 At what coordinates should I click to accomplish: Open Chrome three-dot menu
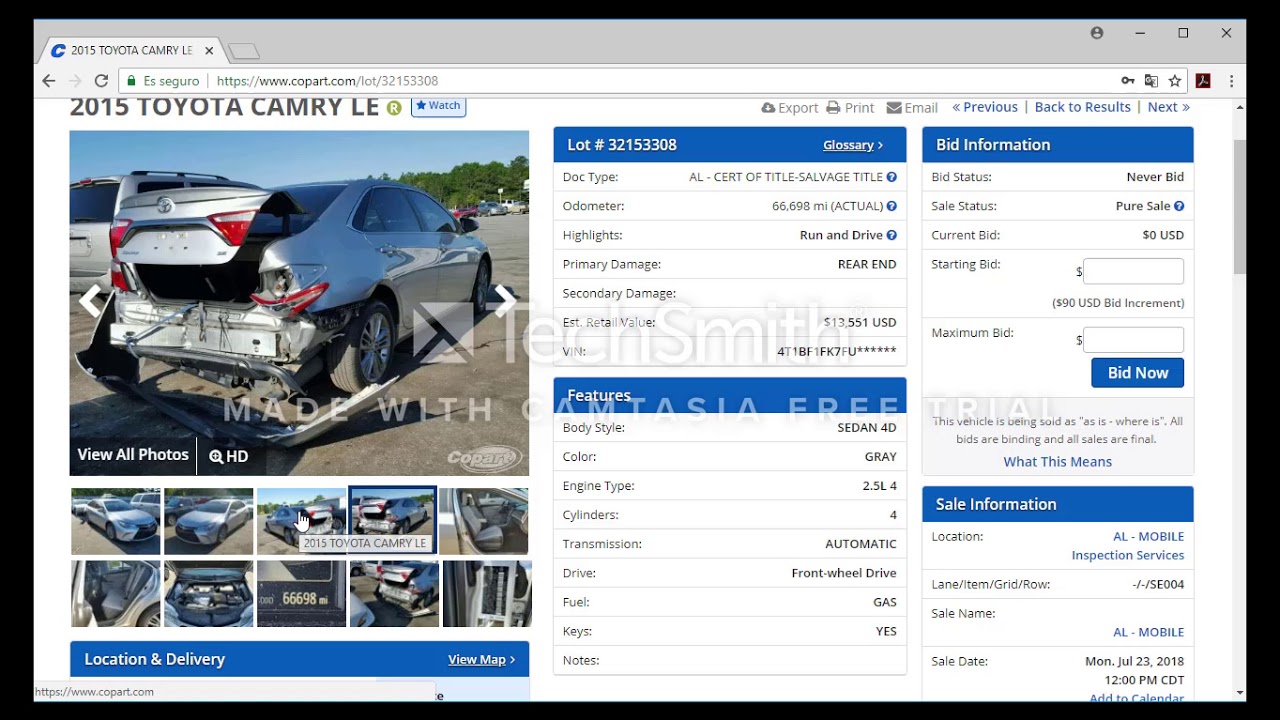(x=1231, y=81)
